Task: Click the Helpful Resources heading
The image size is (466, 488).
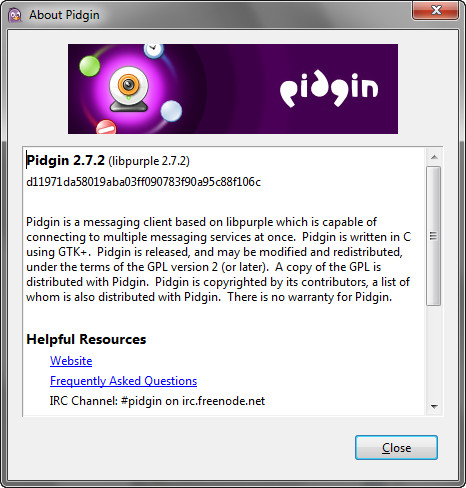Action: tap(86, 339)
